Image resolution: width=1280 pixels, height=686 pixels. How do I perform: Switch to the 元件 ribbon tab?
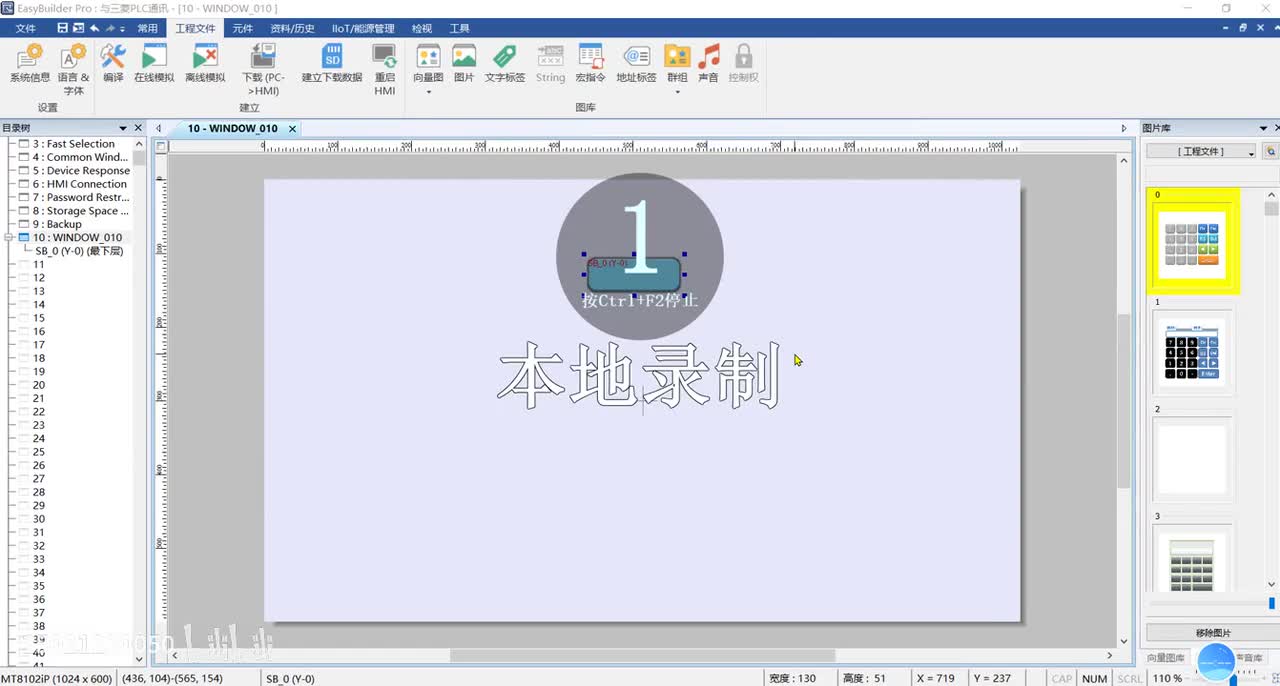[243, 29]
